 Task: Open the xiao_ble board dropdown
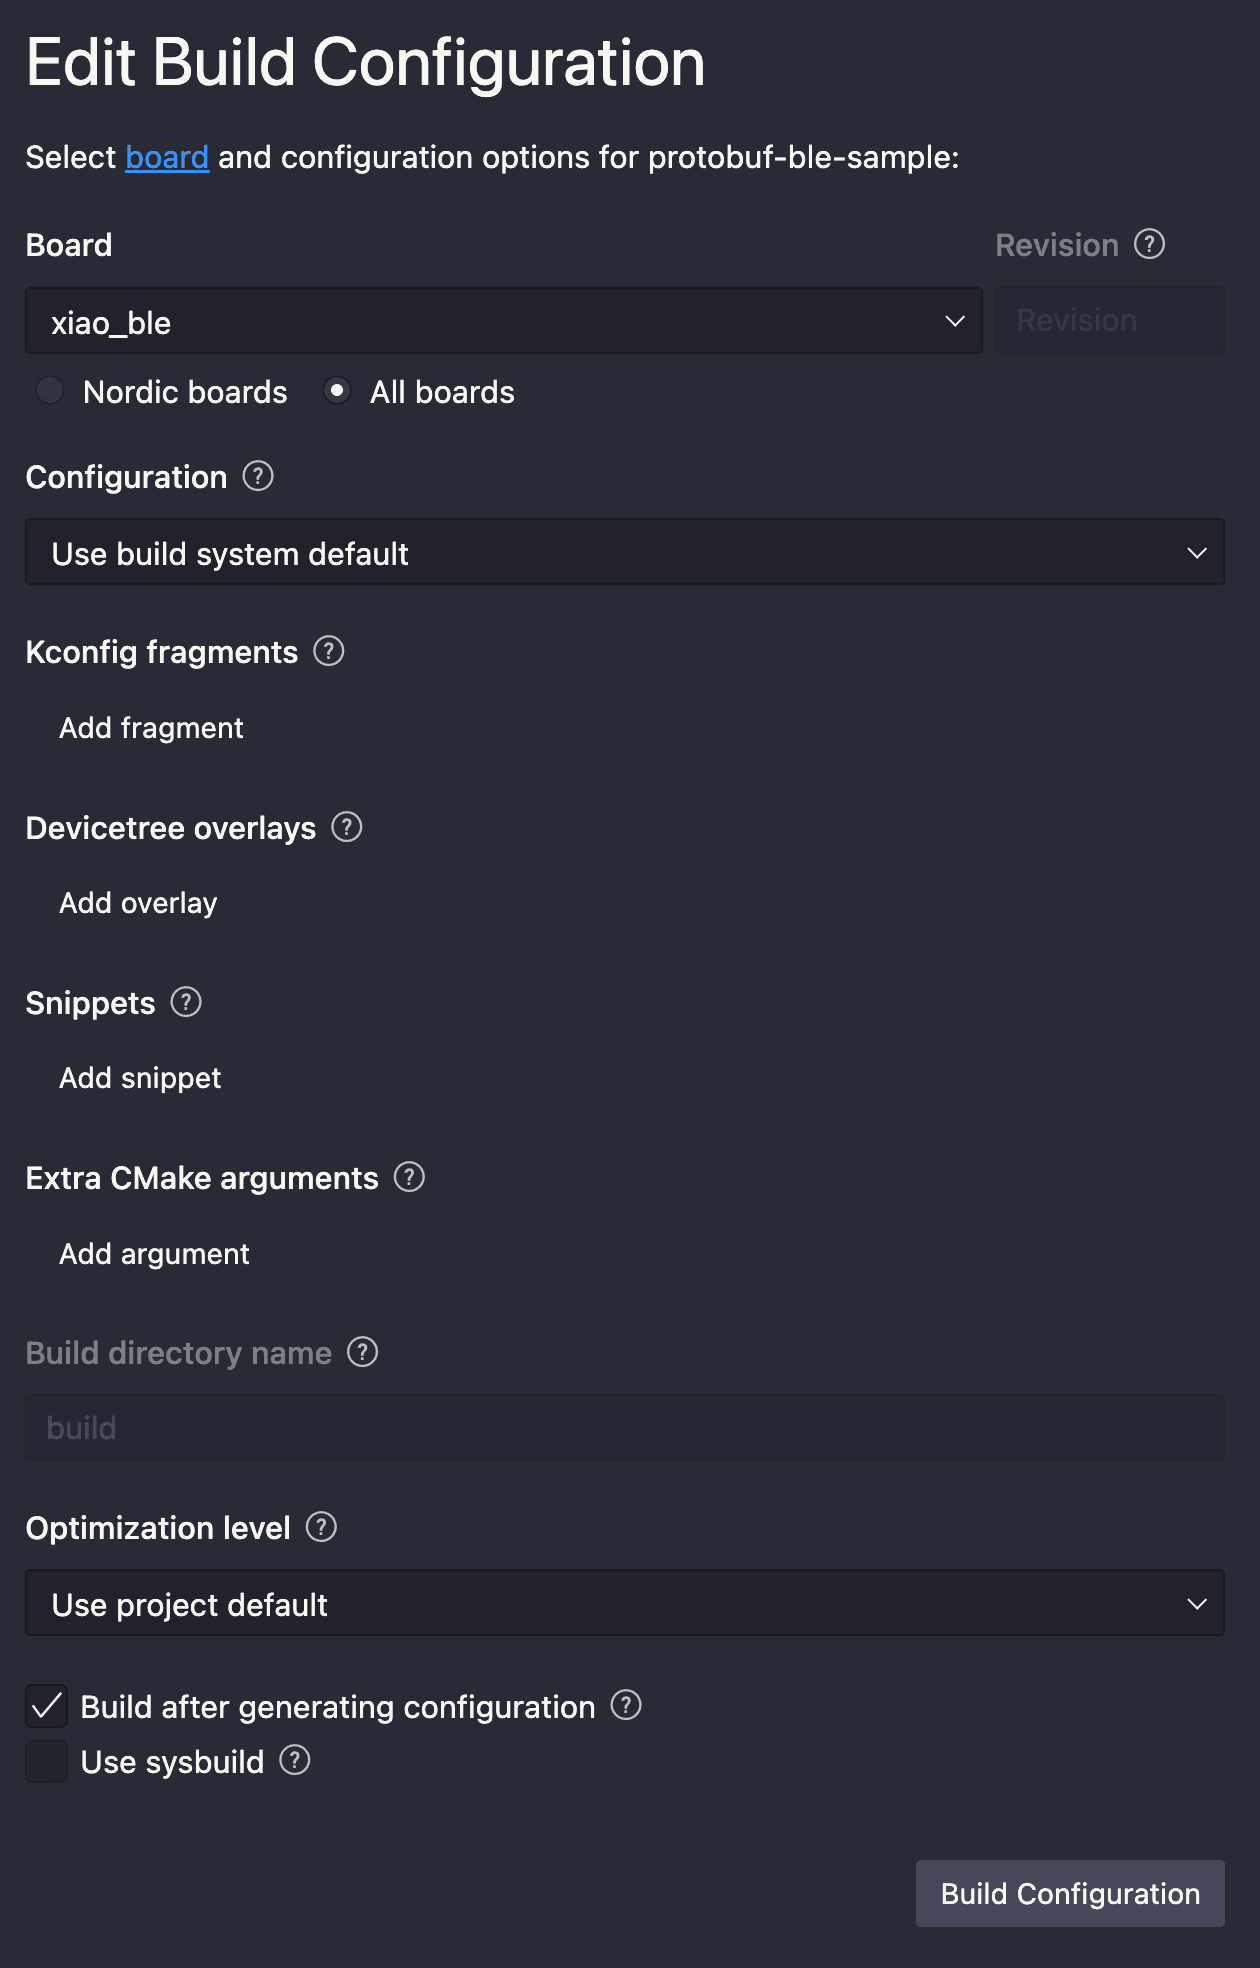click(x=503, y=322)
